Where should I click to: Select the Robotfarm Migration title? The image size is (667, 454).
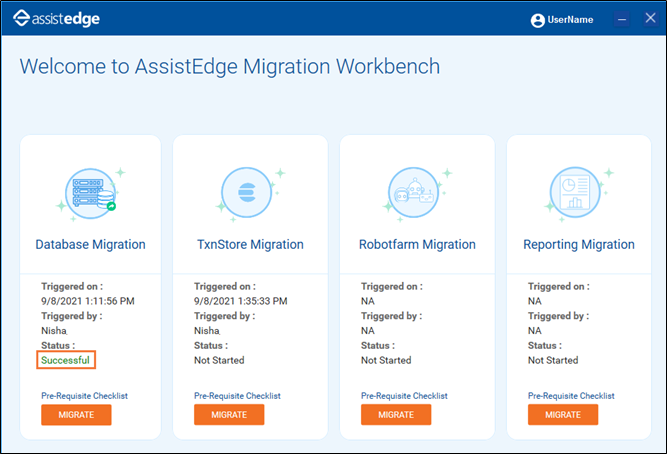point(417,245)
